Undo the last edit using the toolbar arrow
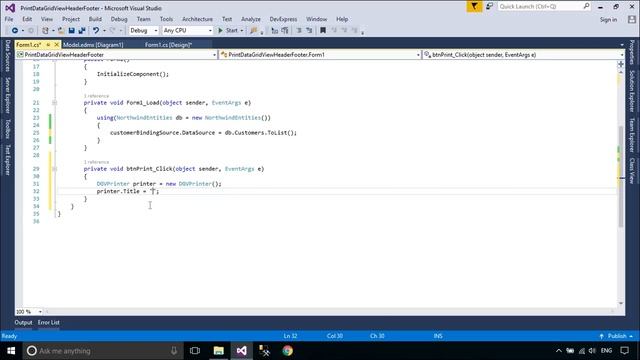Screen dimensions: 640x360 (x=96, y=31)
